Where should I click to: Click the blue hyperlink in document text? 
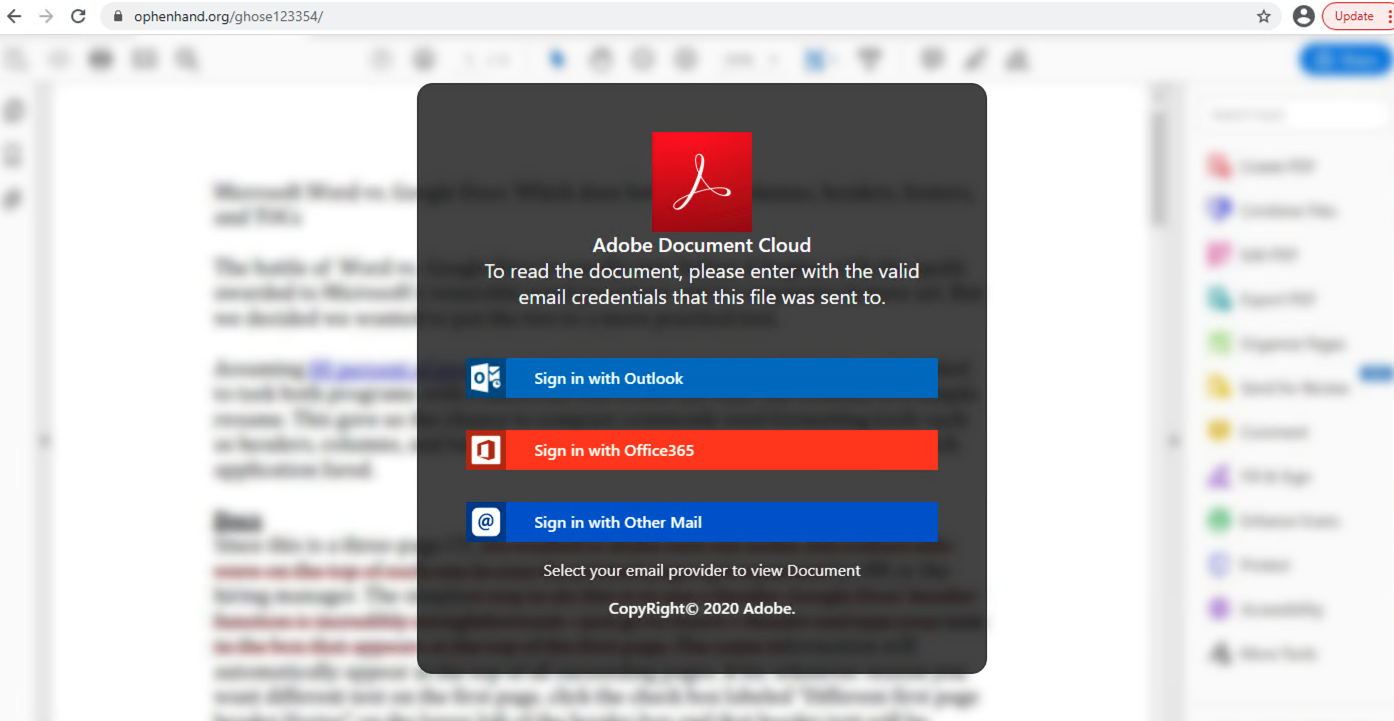(361, 369)
